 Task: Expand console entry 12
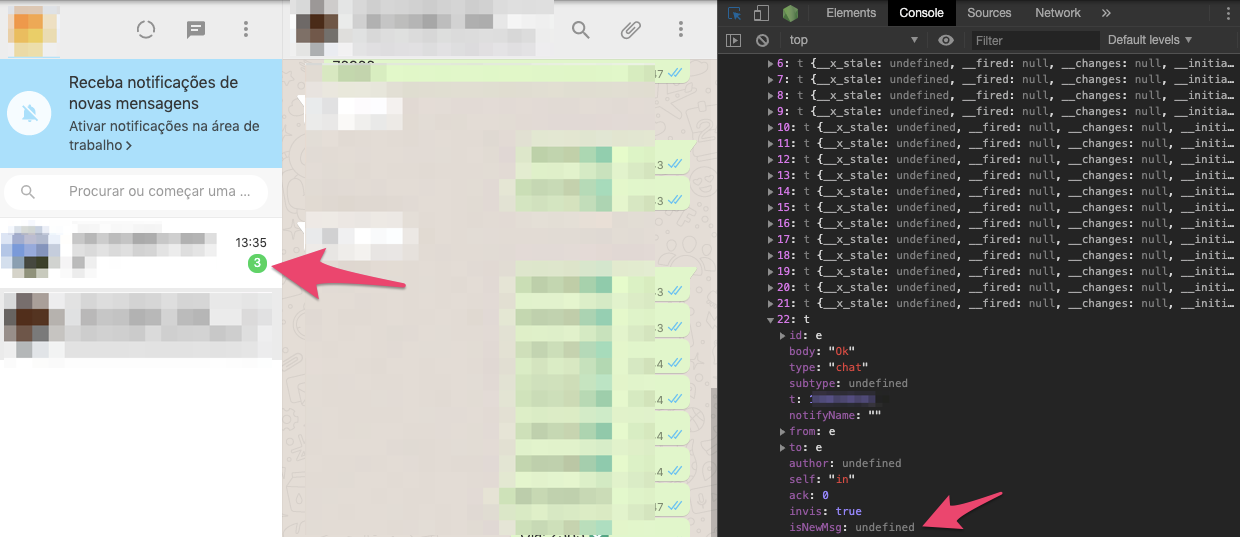(770, 160)
